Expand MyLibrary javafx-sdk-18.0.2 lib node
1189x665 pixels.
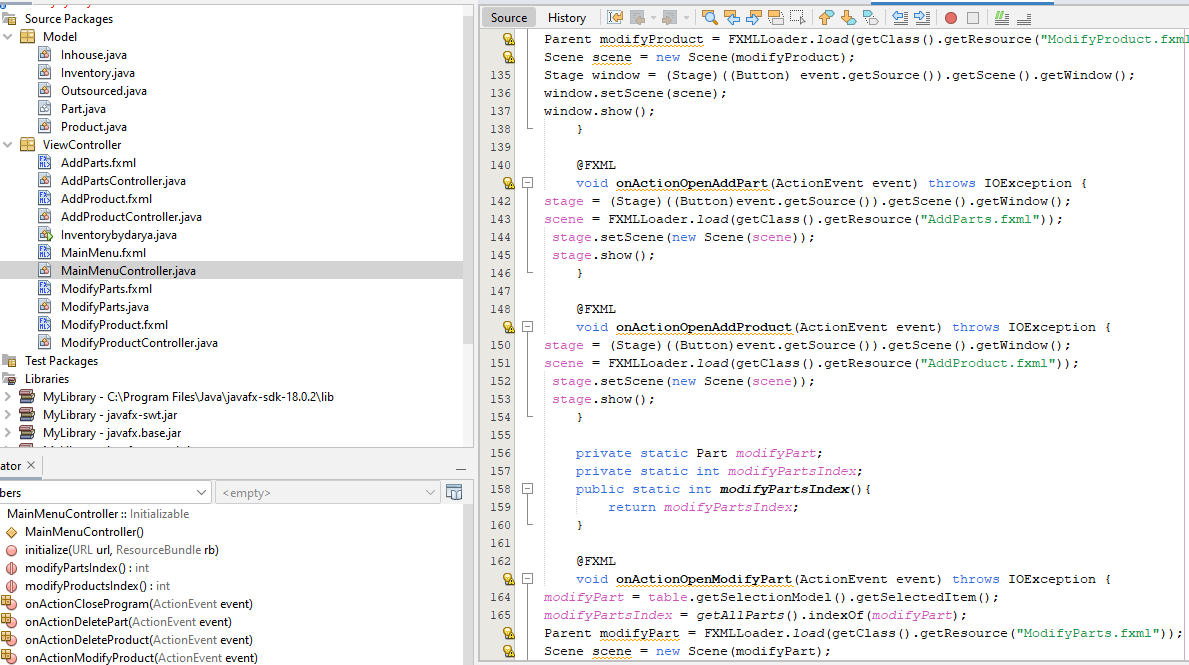tap(8, 397)
